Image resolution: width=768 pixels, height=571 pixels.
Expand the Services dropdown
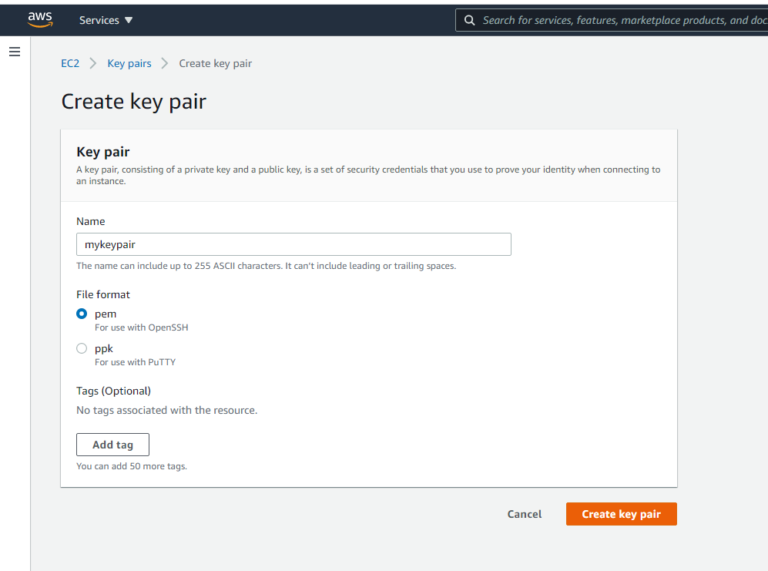pos(106,20)
